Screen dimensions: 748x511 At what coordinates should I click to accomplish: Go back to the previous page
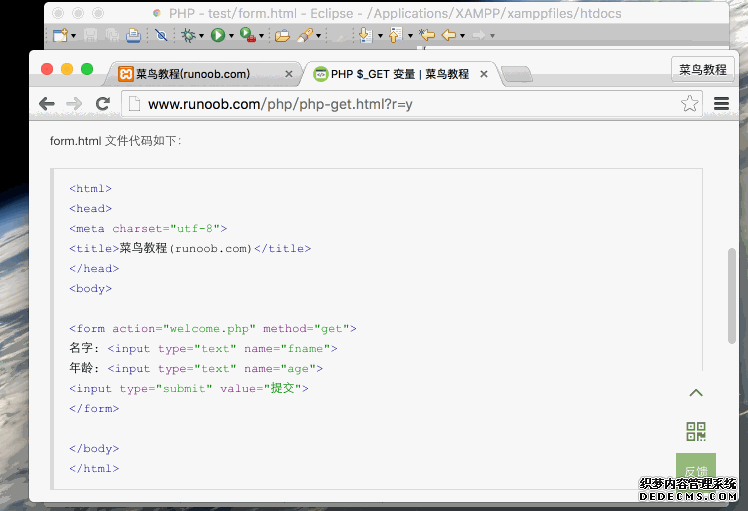coord(47,104)
